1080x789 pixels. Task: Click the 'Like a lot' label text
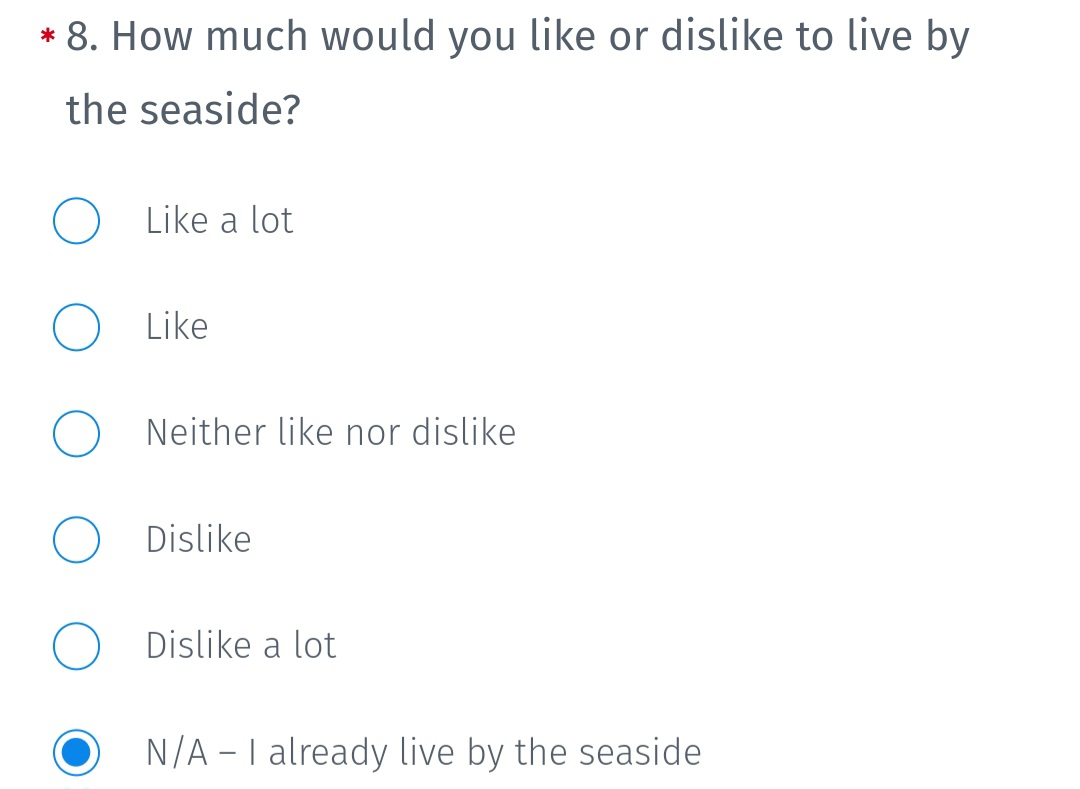(220, 221)
